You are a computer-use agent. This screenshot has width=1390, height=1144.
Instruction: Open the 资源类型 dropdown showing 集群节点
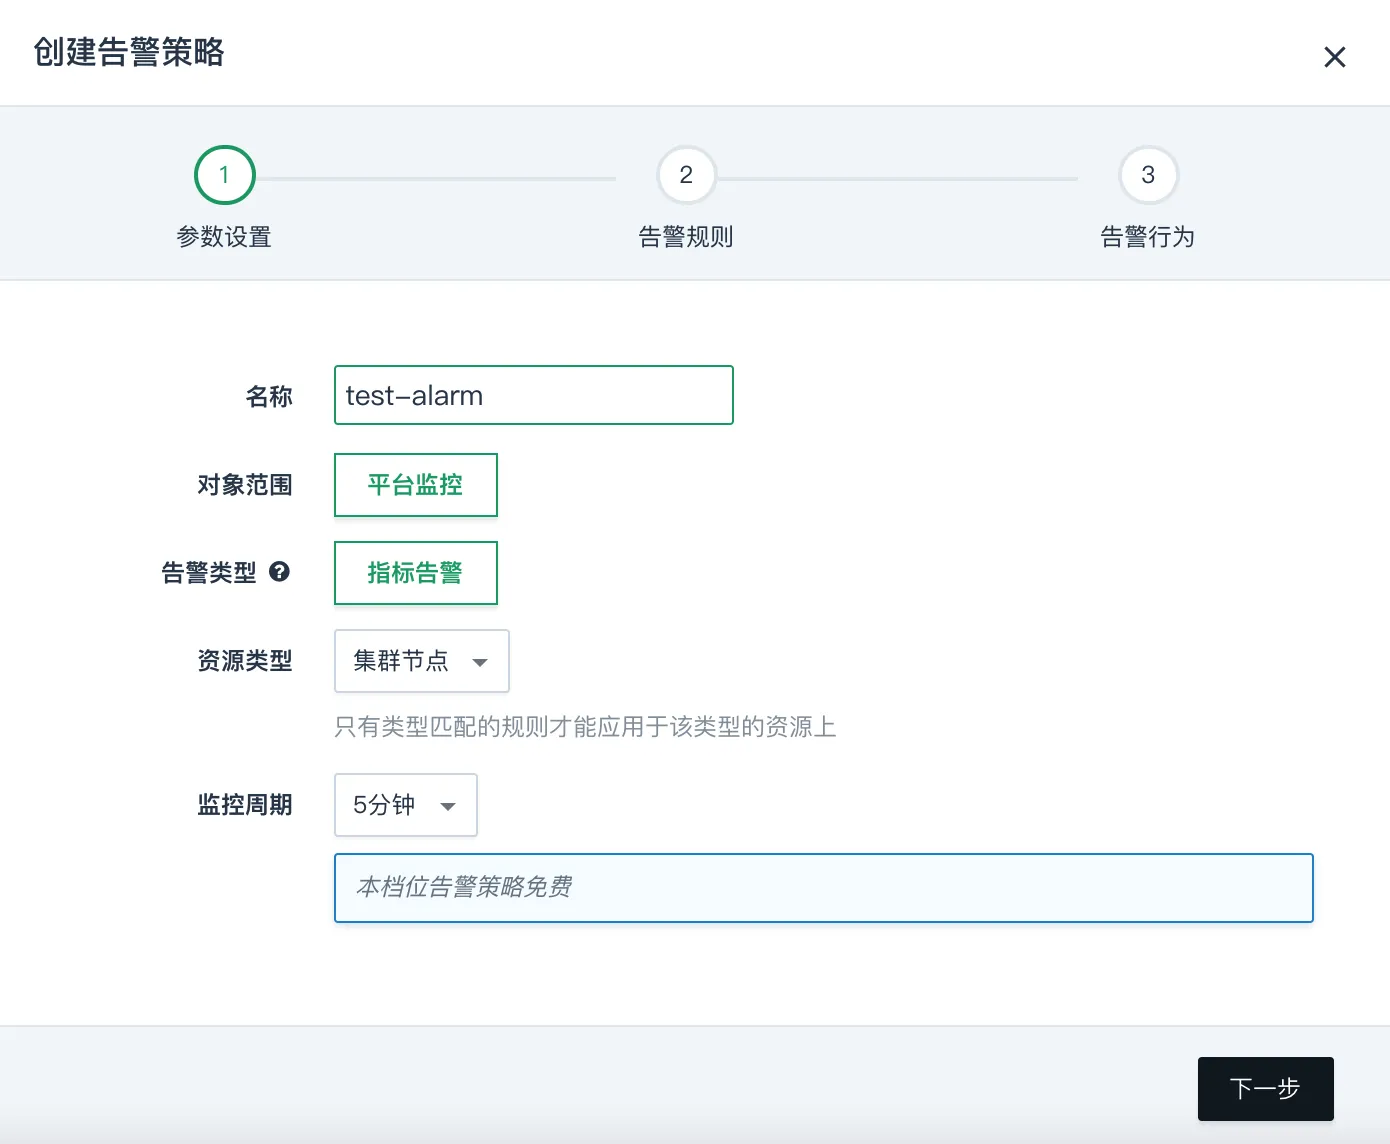[x=422, y=661]
